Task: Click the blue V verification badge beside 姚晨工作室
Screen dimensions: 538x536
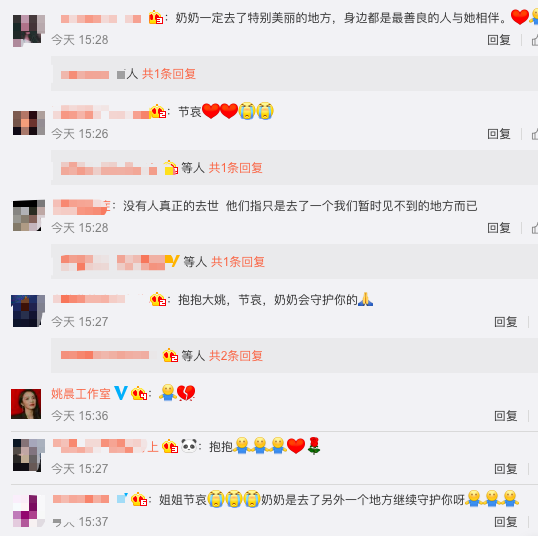Action: pos(121,393)
